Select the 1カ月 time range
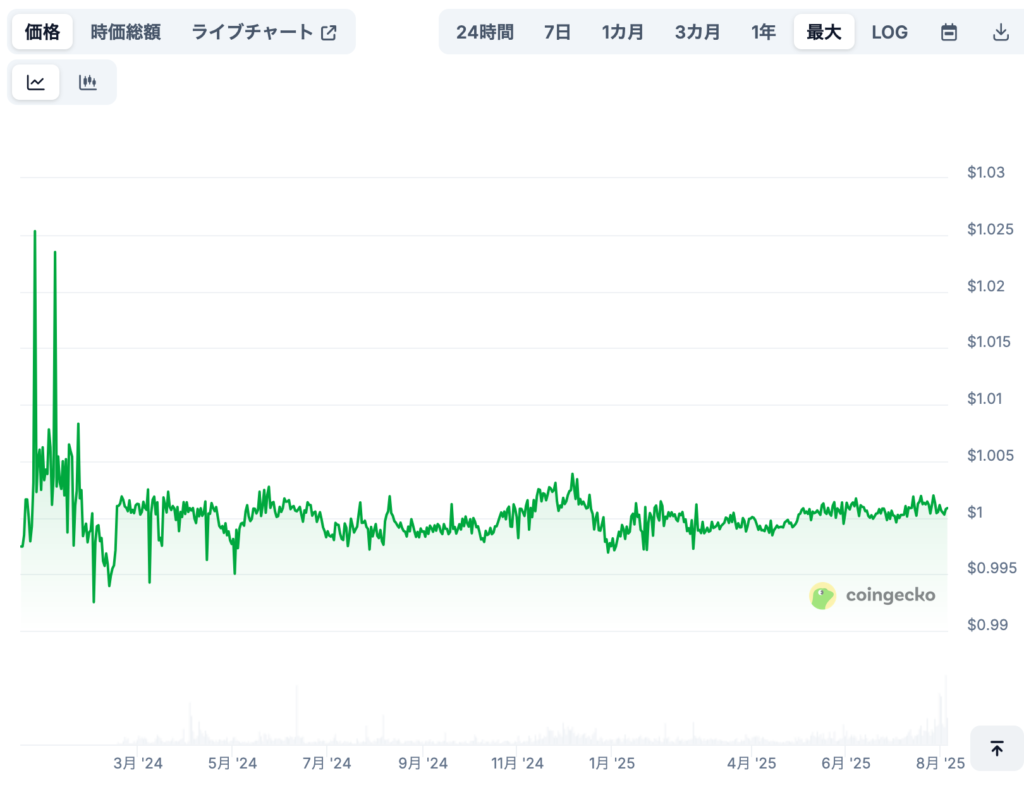Image resolution: width=1024 pixels, height=790 pixels. (x=622, y=32)
